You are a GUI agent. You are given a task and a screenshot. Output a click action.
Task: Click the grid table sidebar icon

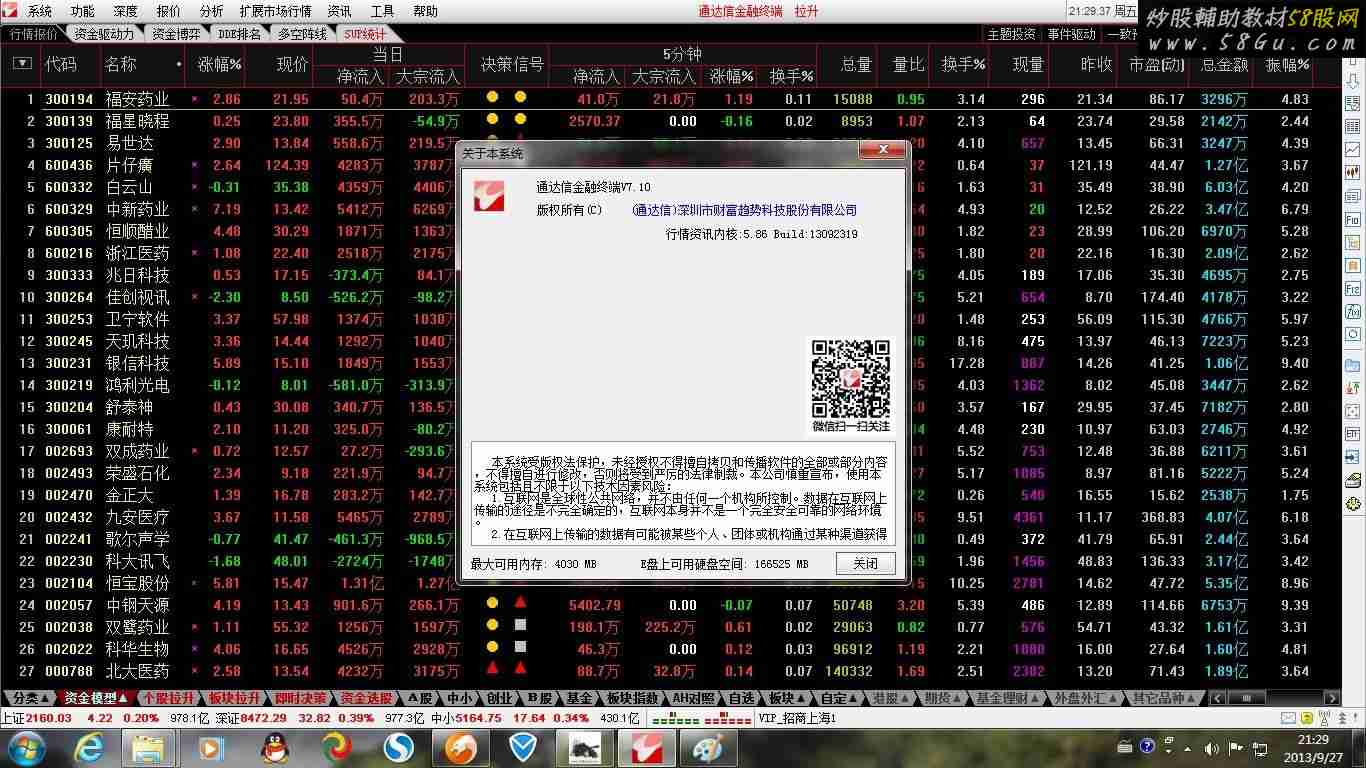(x=1352, y=126)
